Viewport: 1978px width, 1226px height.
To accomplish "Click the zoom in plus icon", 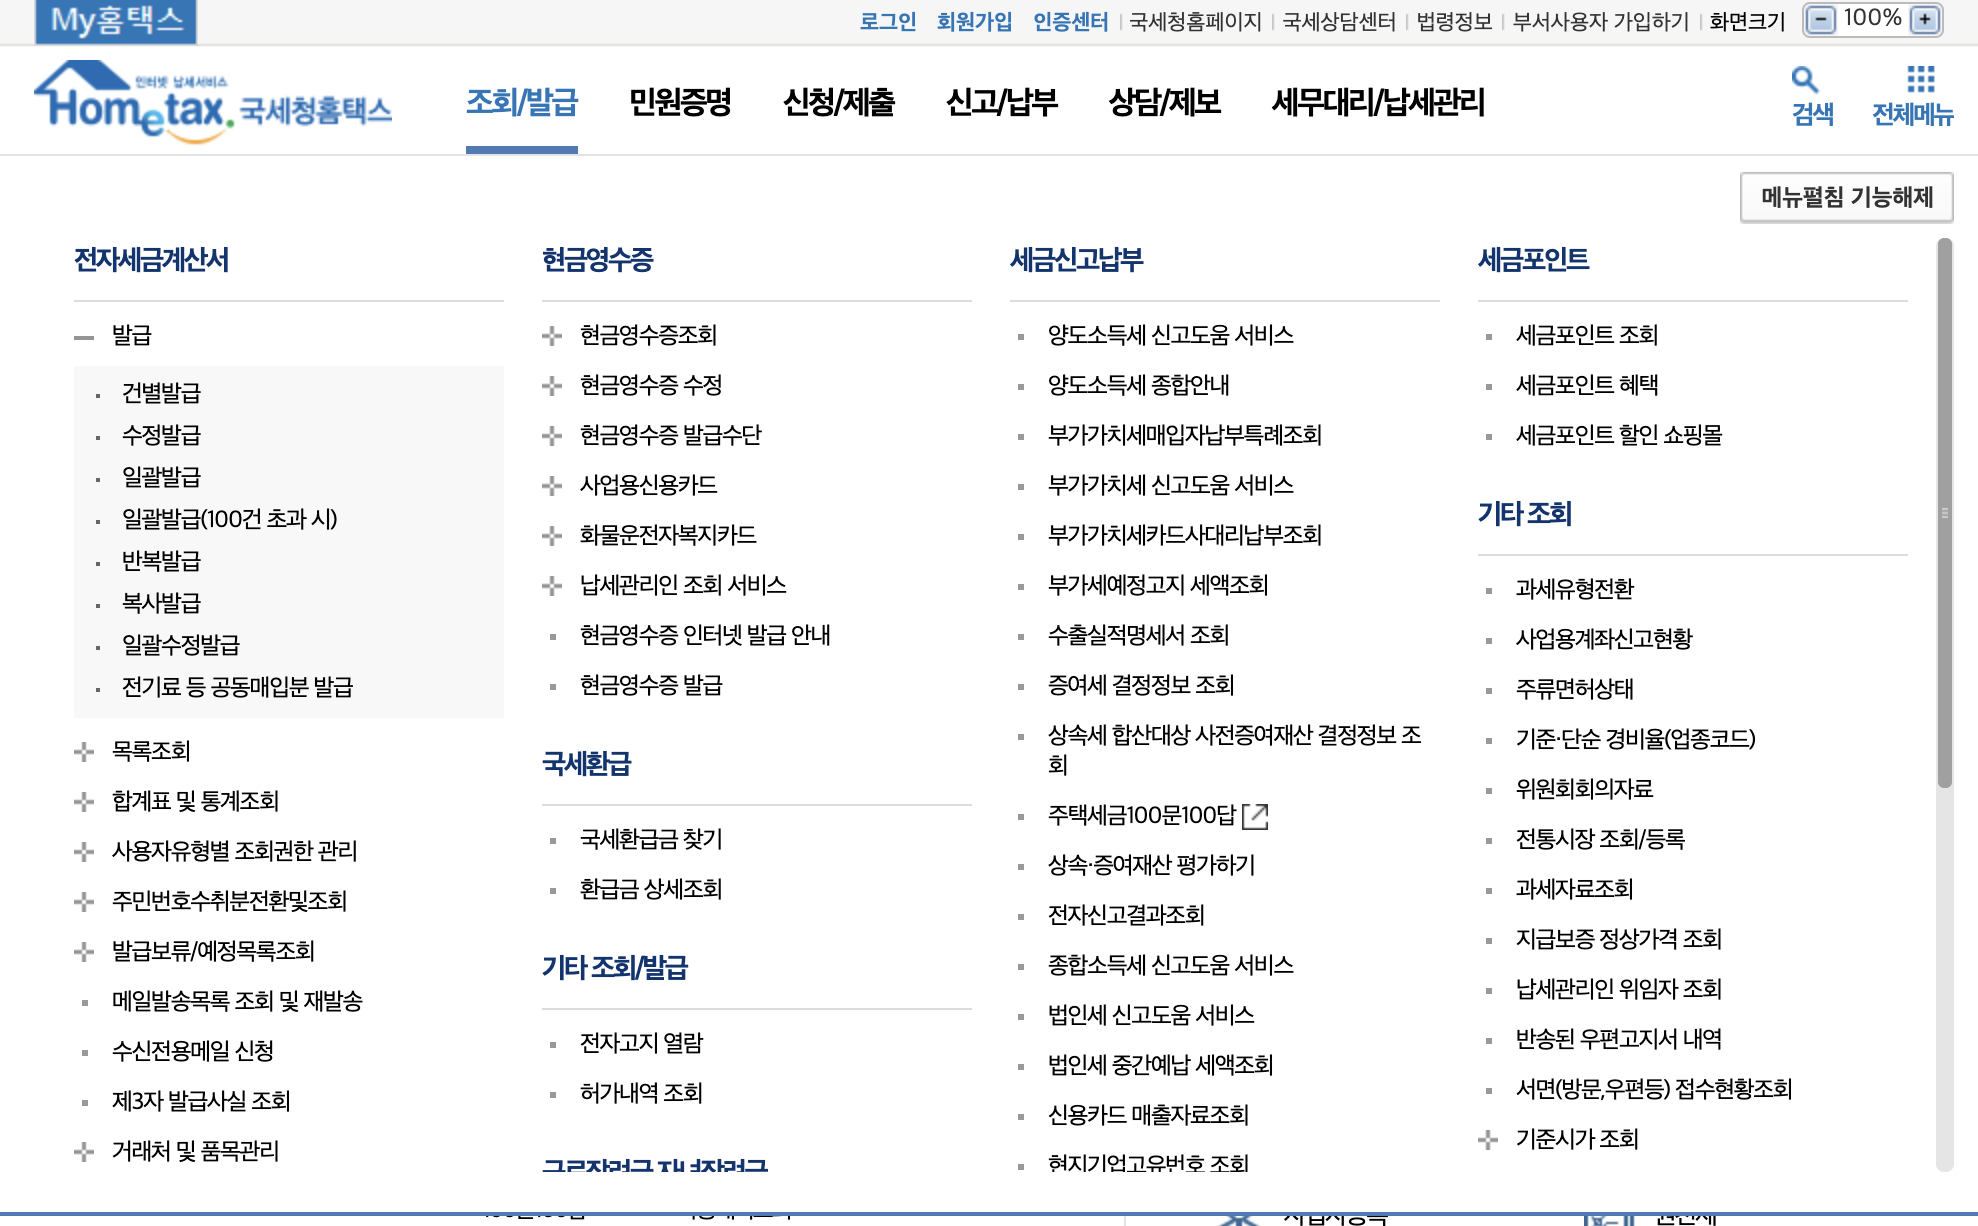I will 1924,20.
